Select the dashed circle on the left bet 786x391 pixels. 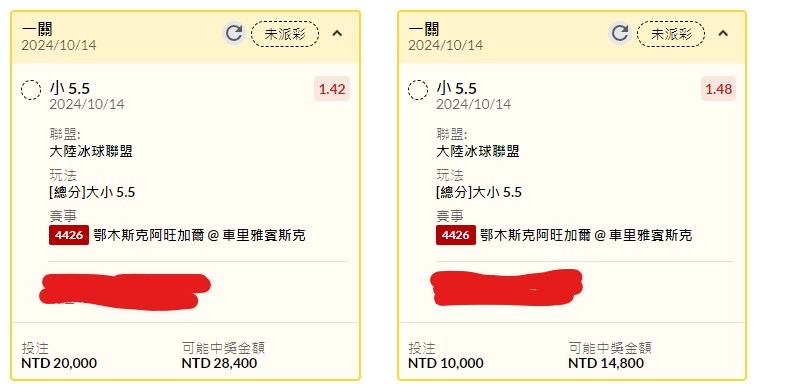tap(31, 90)
